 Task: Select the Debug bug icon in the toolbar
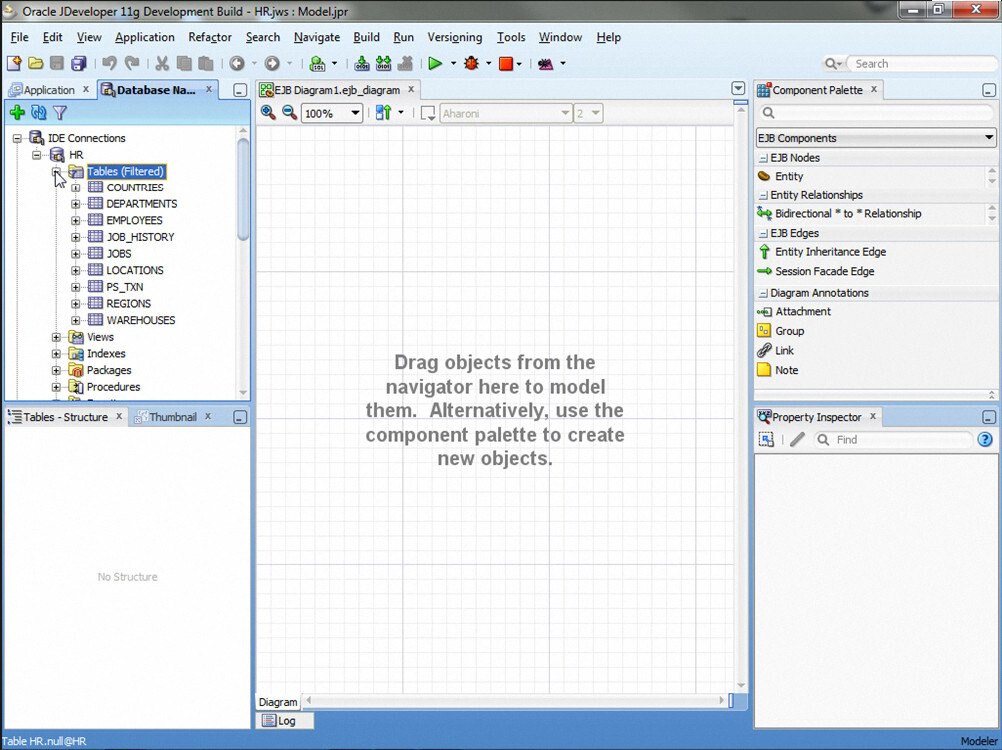(x=471, y=63)
